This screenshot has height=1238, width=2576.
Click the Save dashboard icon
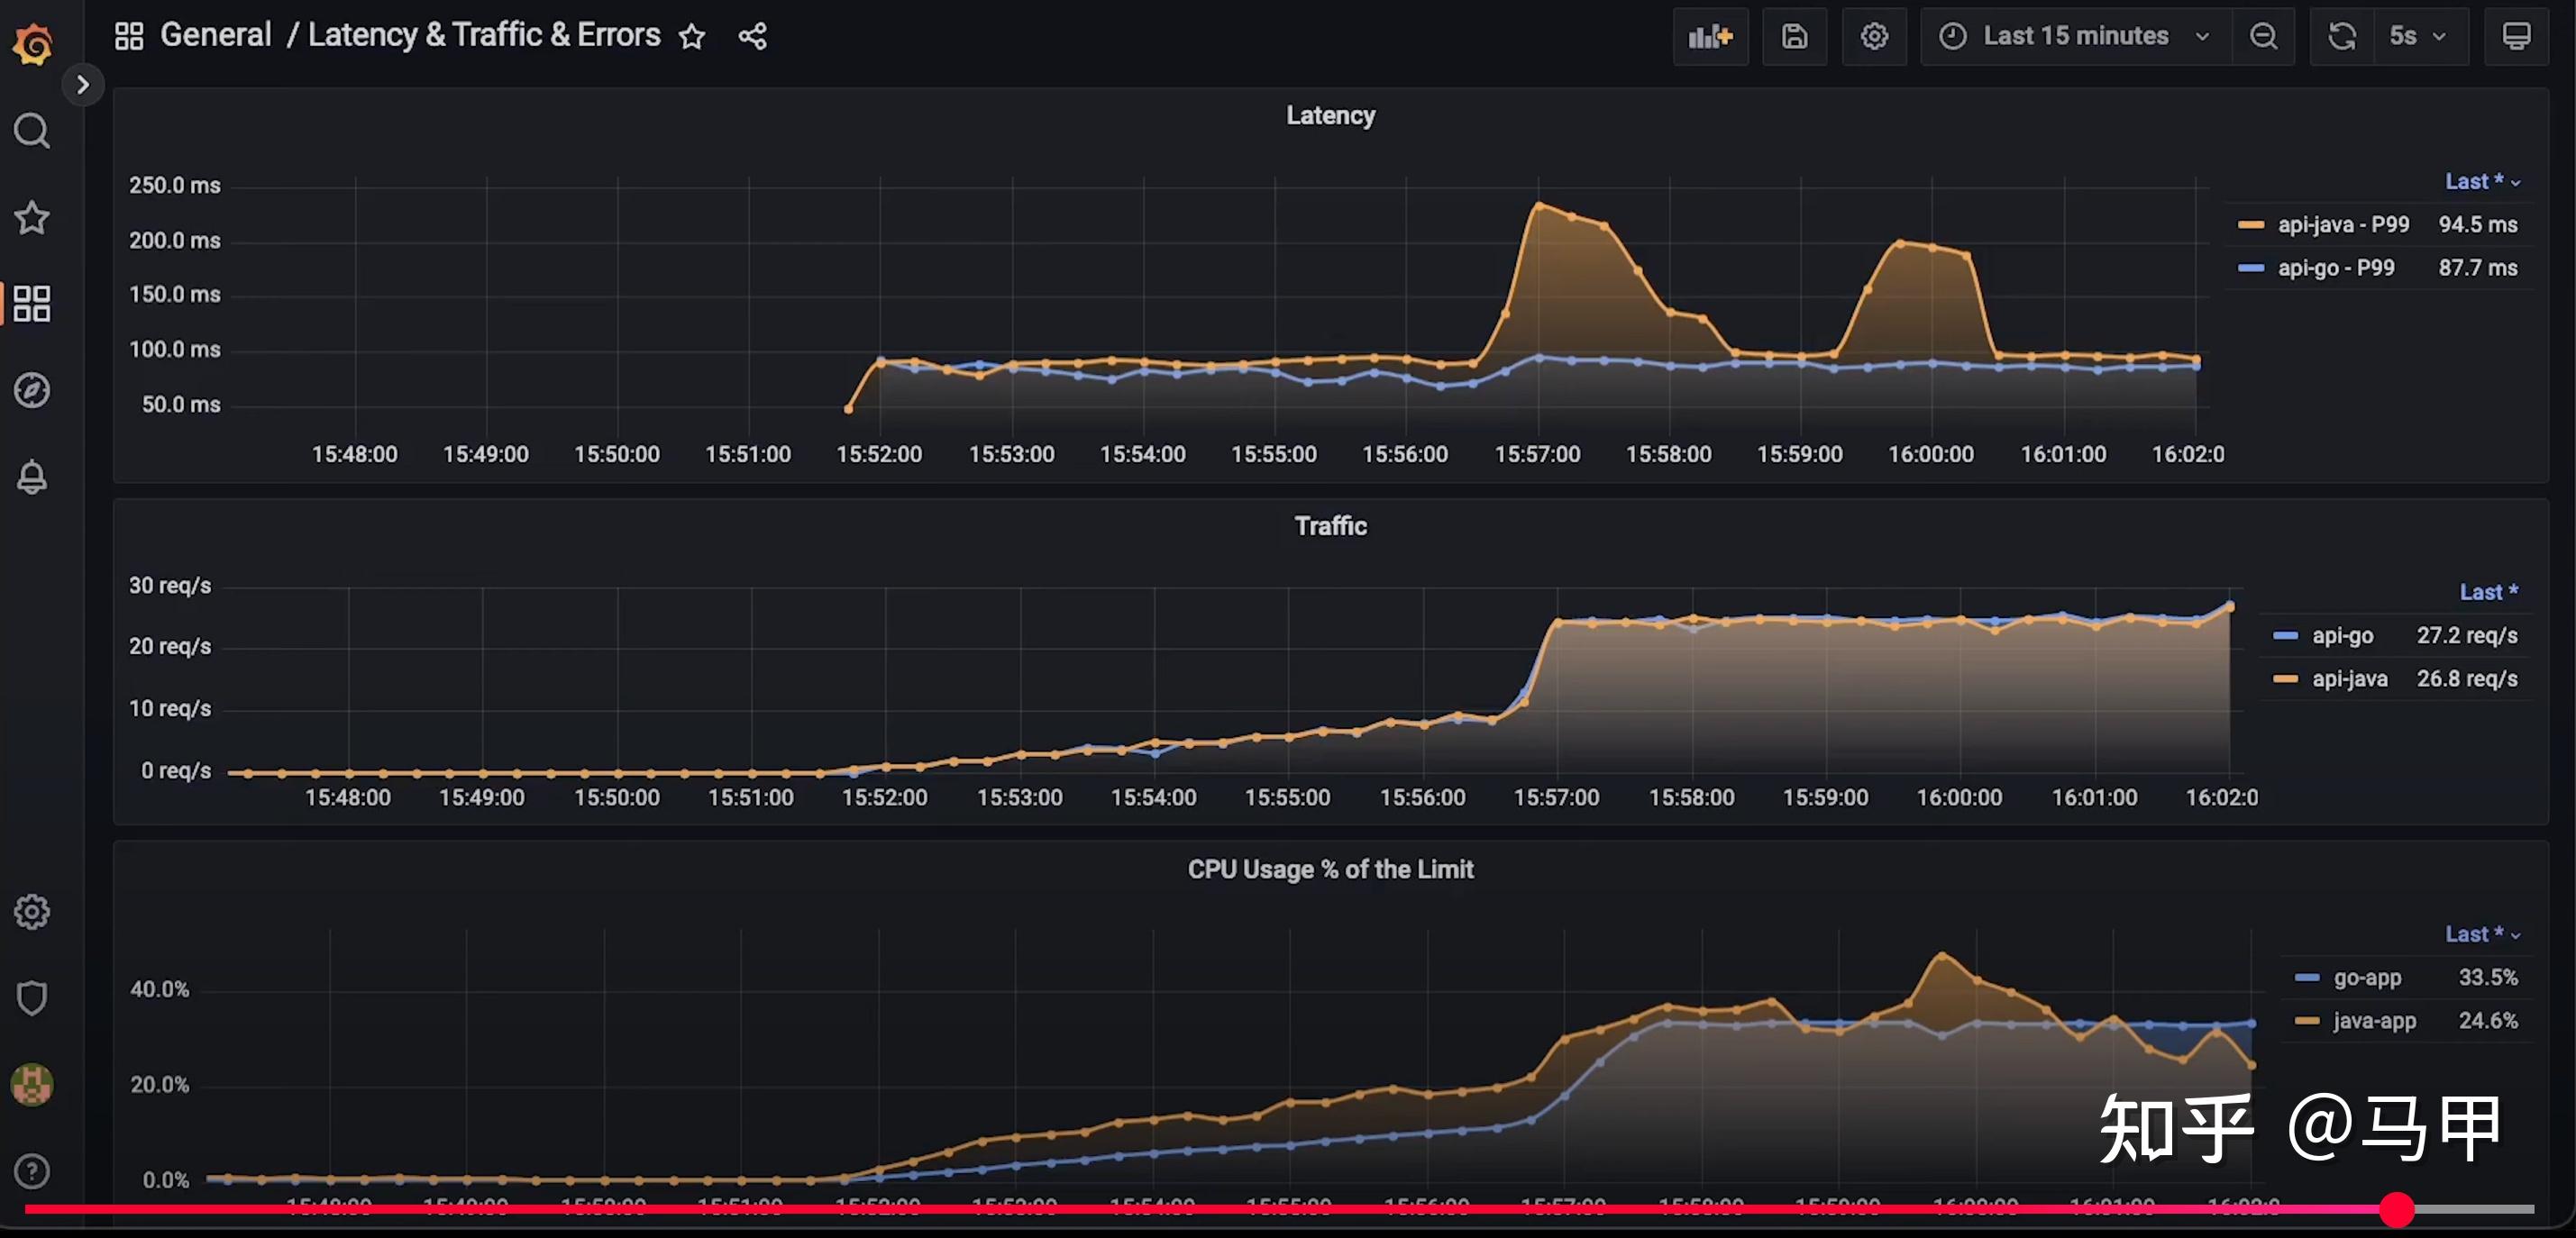click(x=1794, y=37)
